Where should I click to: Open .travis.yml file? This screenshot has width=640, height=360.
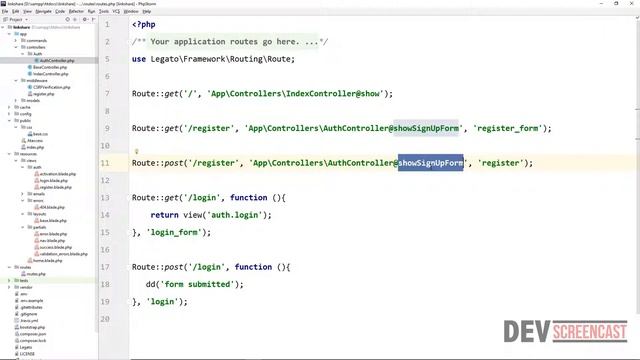[x=26, y=320]
